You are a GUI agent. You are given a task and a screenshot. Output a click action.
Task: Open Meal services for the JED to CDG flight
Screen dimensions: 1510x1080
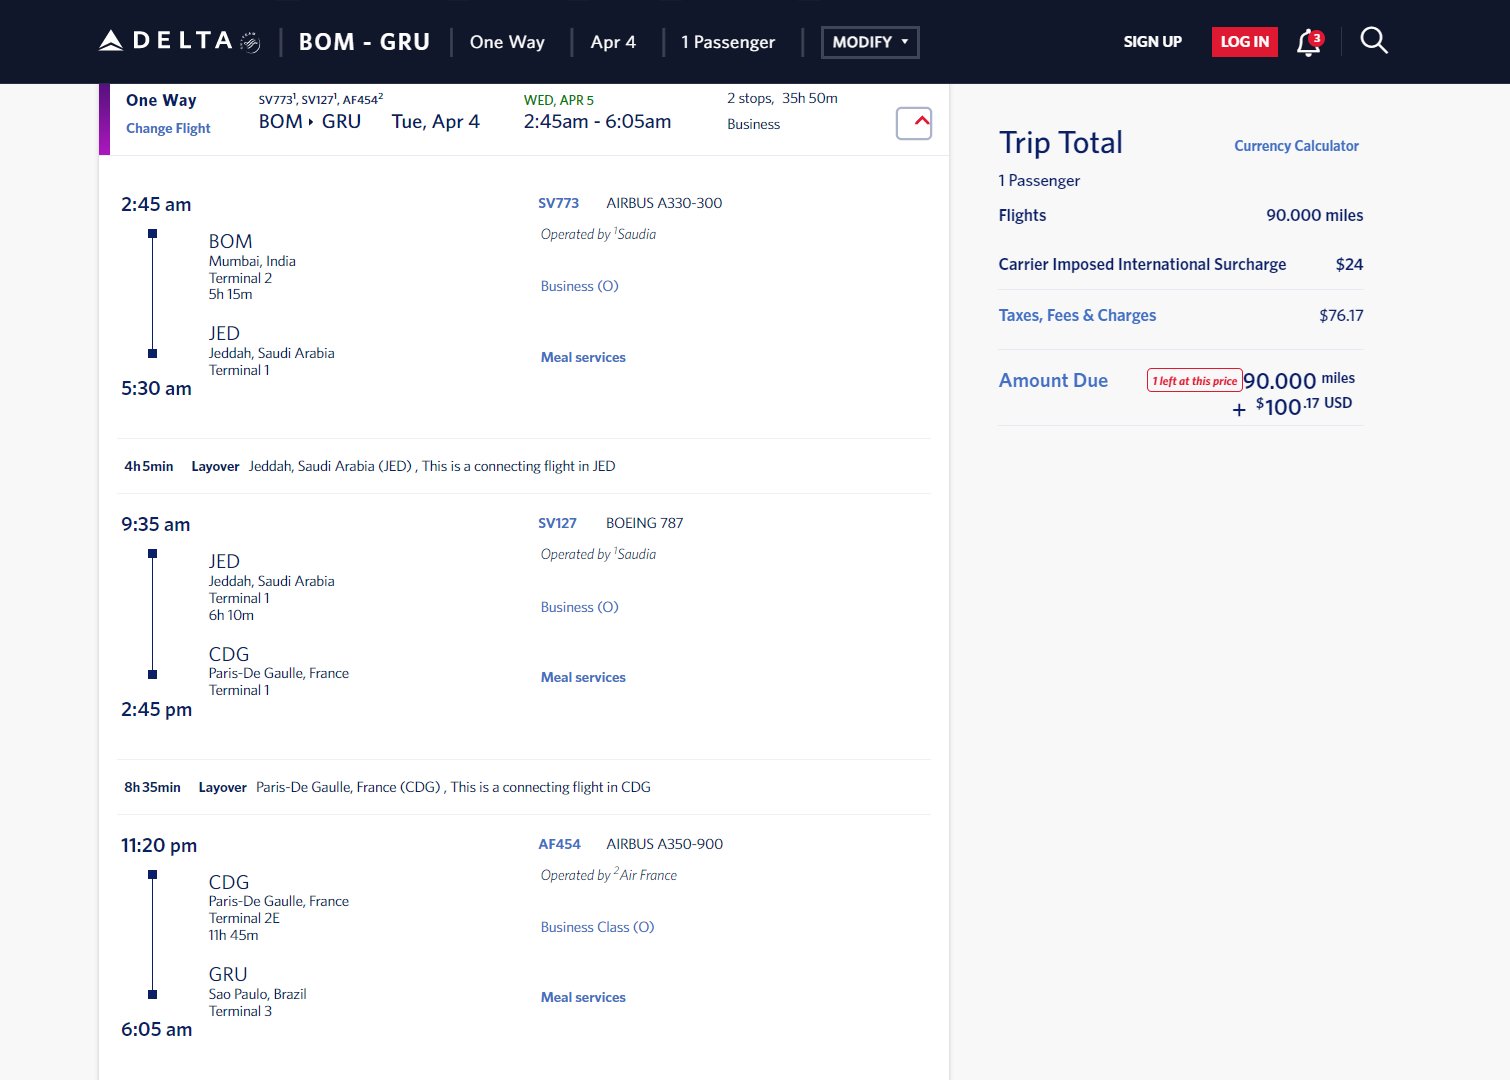click(583, 677)
